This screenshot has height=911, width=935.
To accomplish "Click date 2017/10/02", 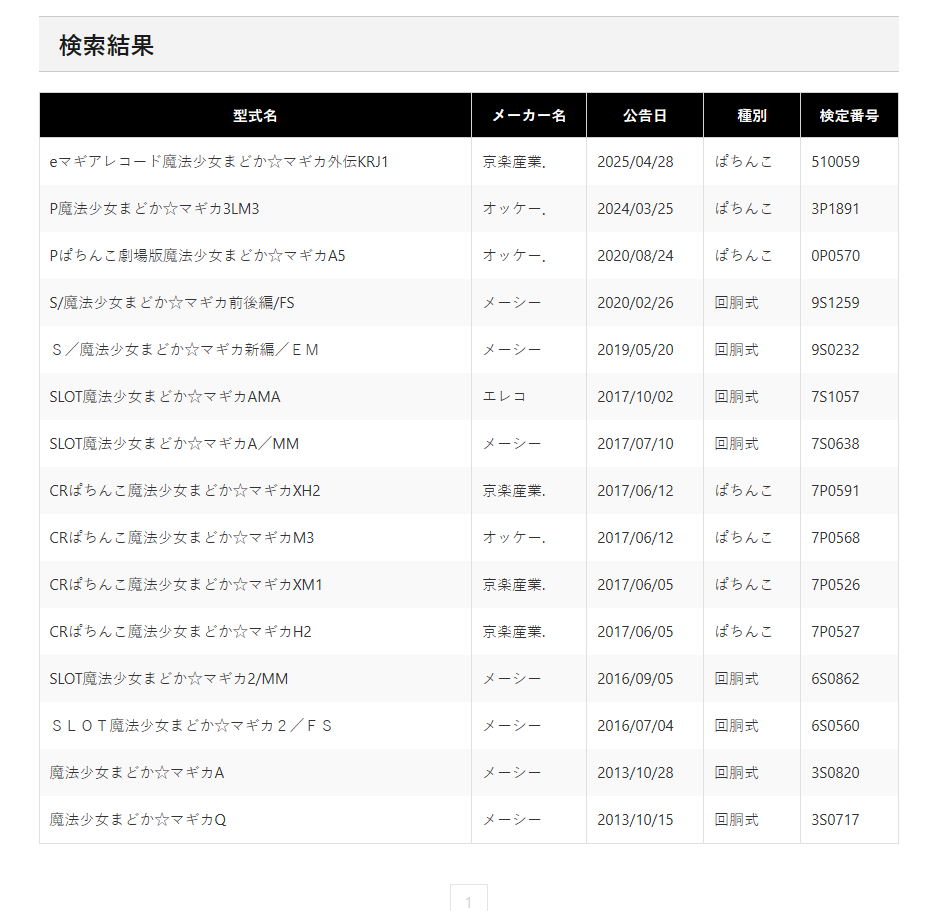I will point(636,397).
